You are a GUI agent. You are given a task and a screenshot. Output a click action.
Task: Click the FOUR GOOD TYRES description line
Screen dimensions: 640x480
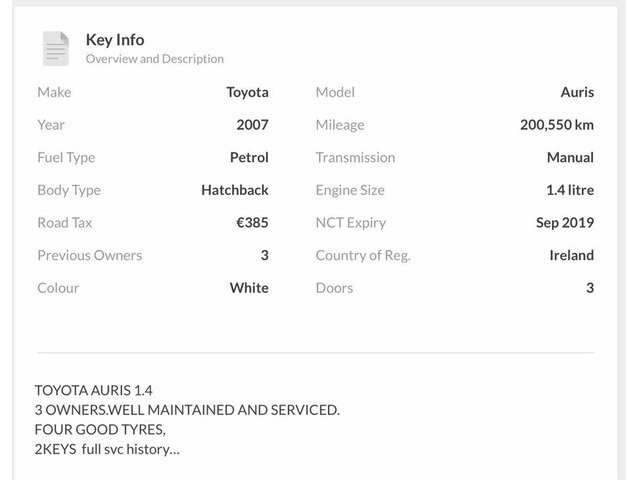tap(100, 430)
